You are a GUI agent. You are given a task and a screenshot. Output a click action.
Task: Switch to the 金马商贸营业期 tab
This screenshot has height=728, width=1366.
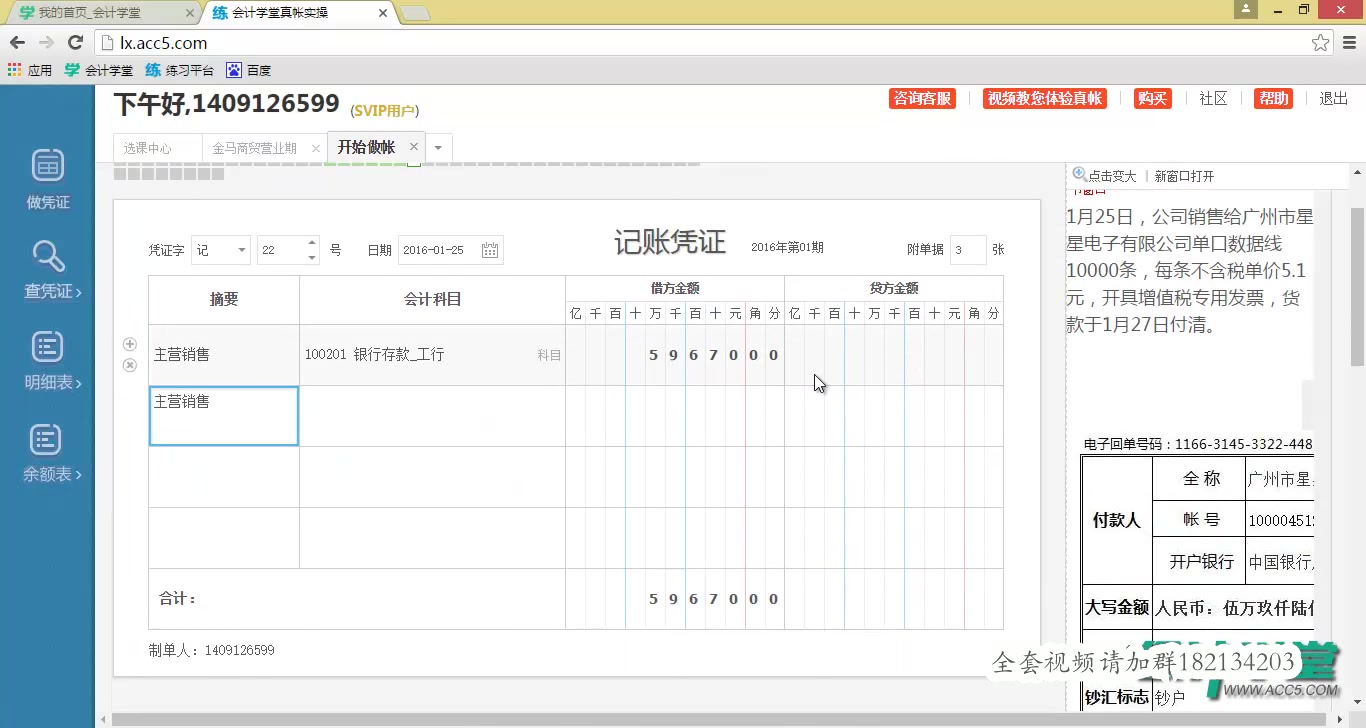coord(258,146)
